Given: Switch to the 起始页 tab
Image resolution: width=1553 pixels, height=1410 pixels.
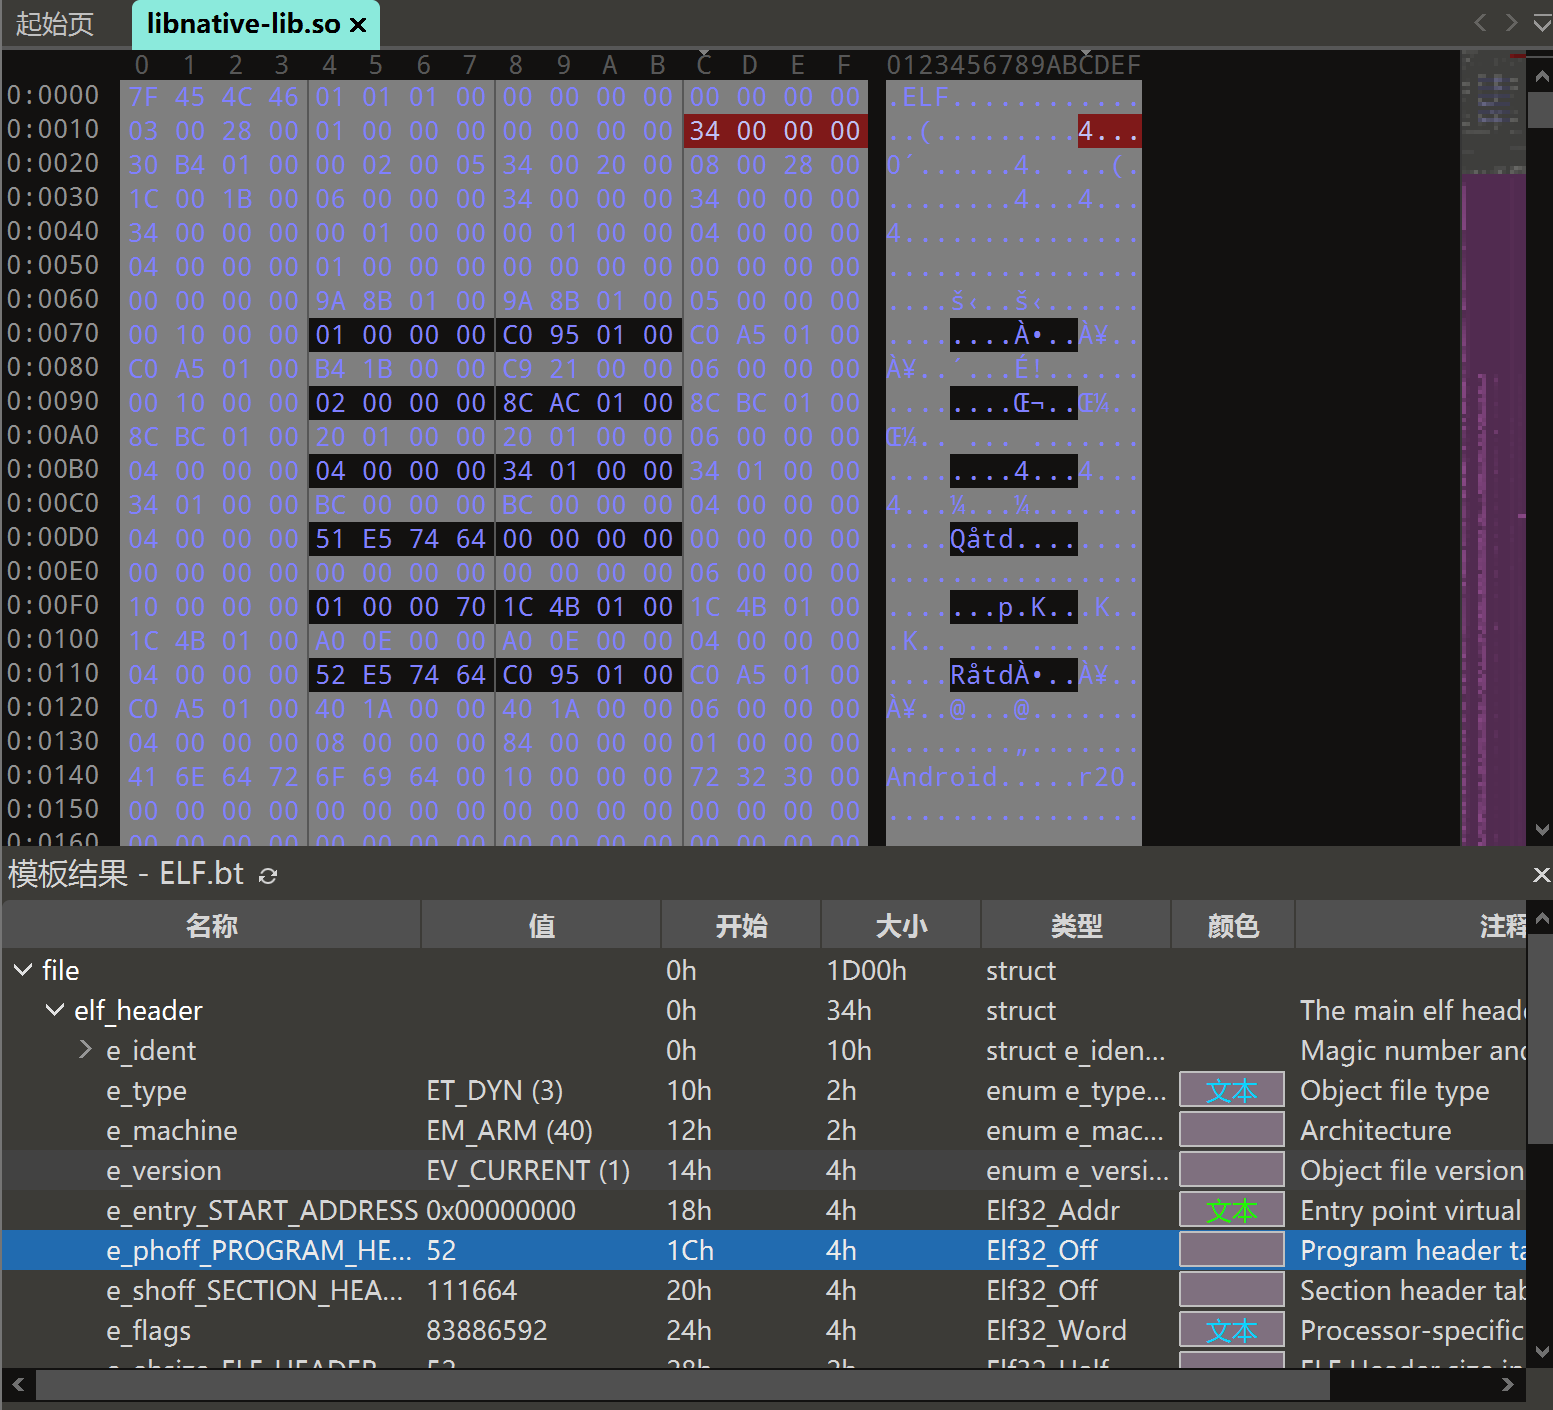Looking at the screenshot, I should tap(55, 24).
